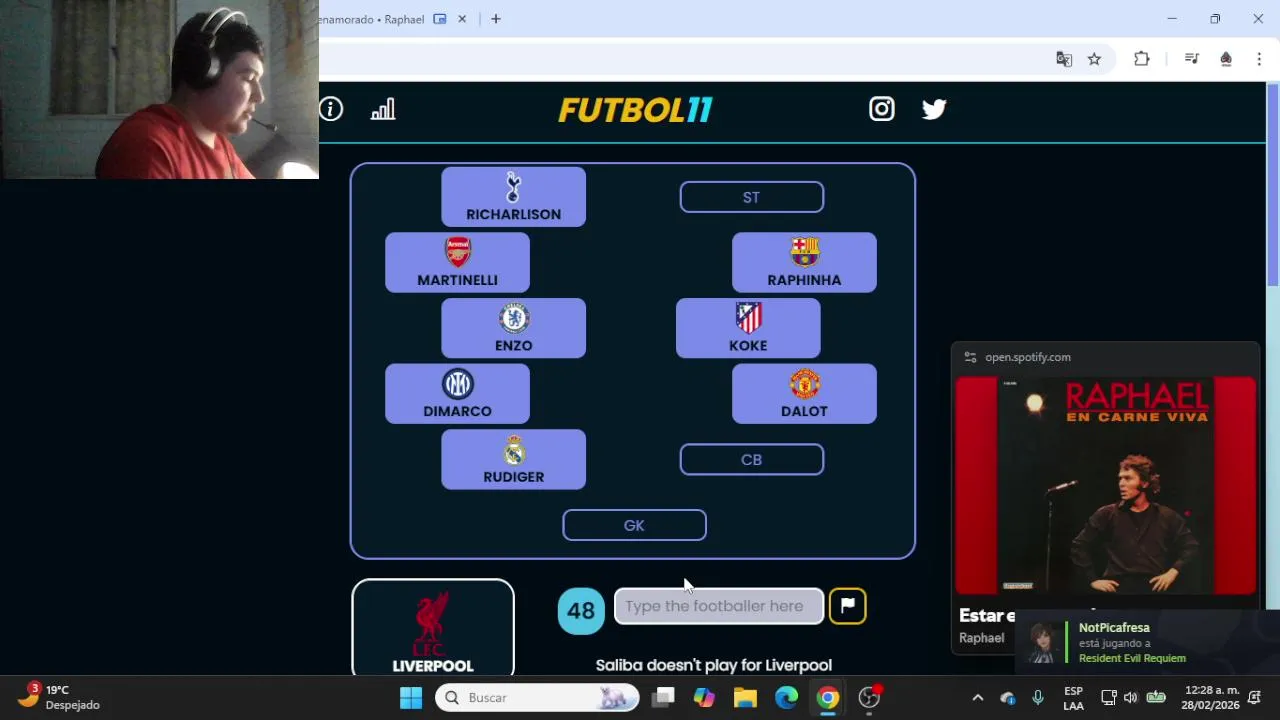Viewport: 1280px width, 720px height.
Task: Click NotPicafresa notification avatar
Action: click(x=1042, y=644)
